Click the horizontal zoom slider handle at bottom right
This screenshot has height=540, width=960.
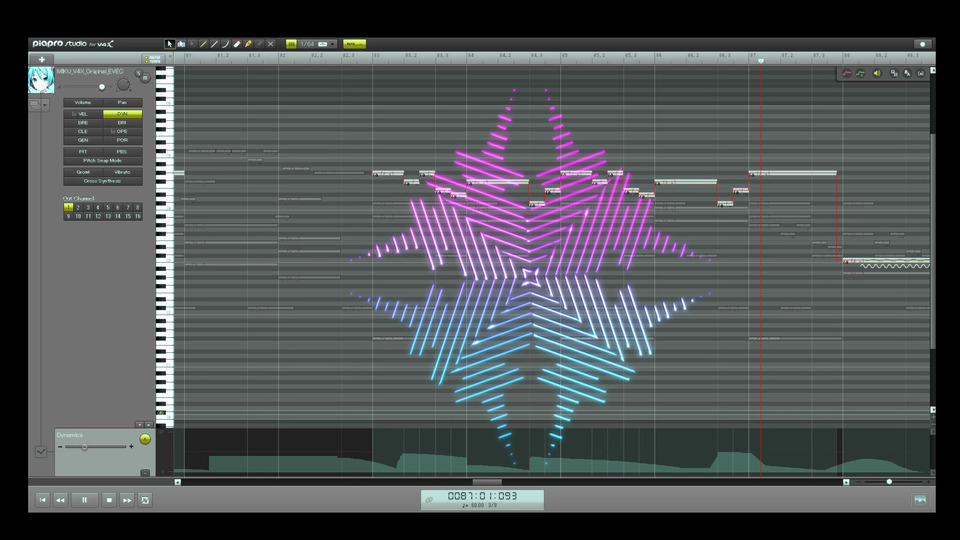[889, 482]
